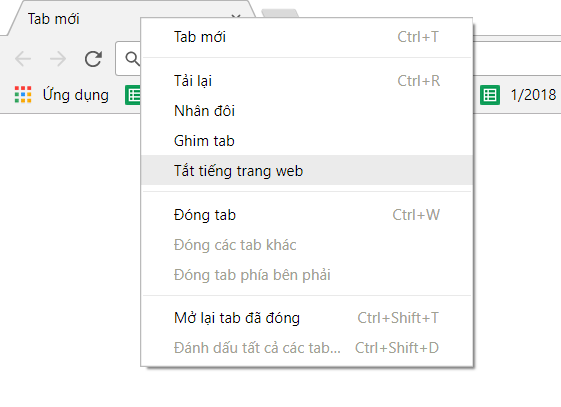Close the tab using 'Đóng tab'
561x407 pixels.
(x=307, y=215)
